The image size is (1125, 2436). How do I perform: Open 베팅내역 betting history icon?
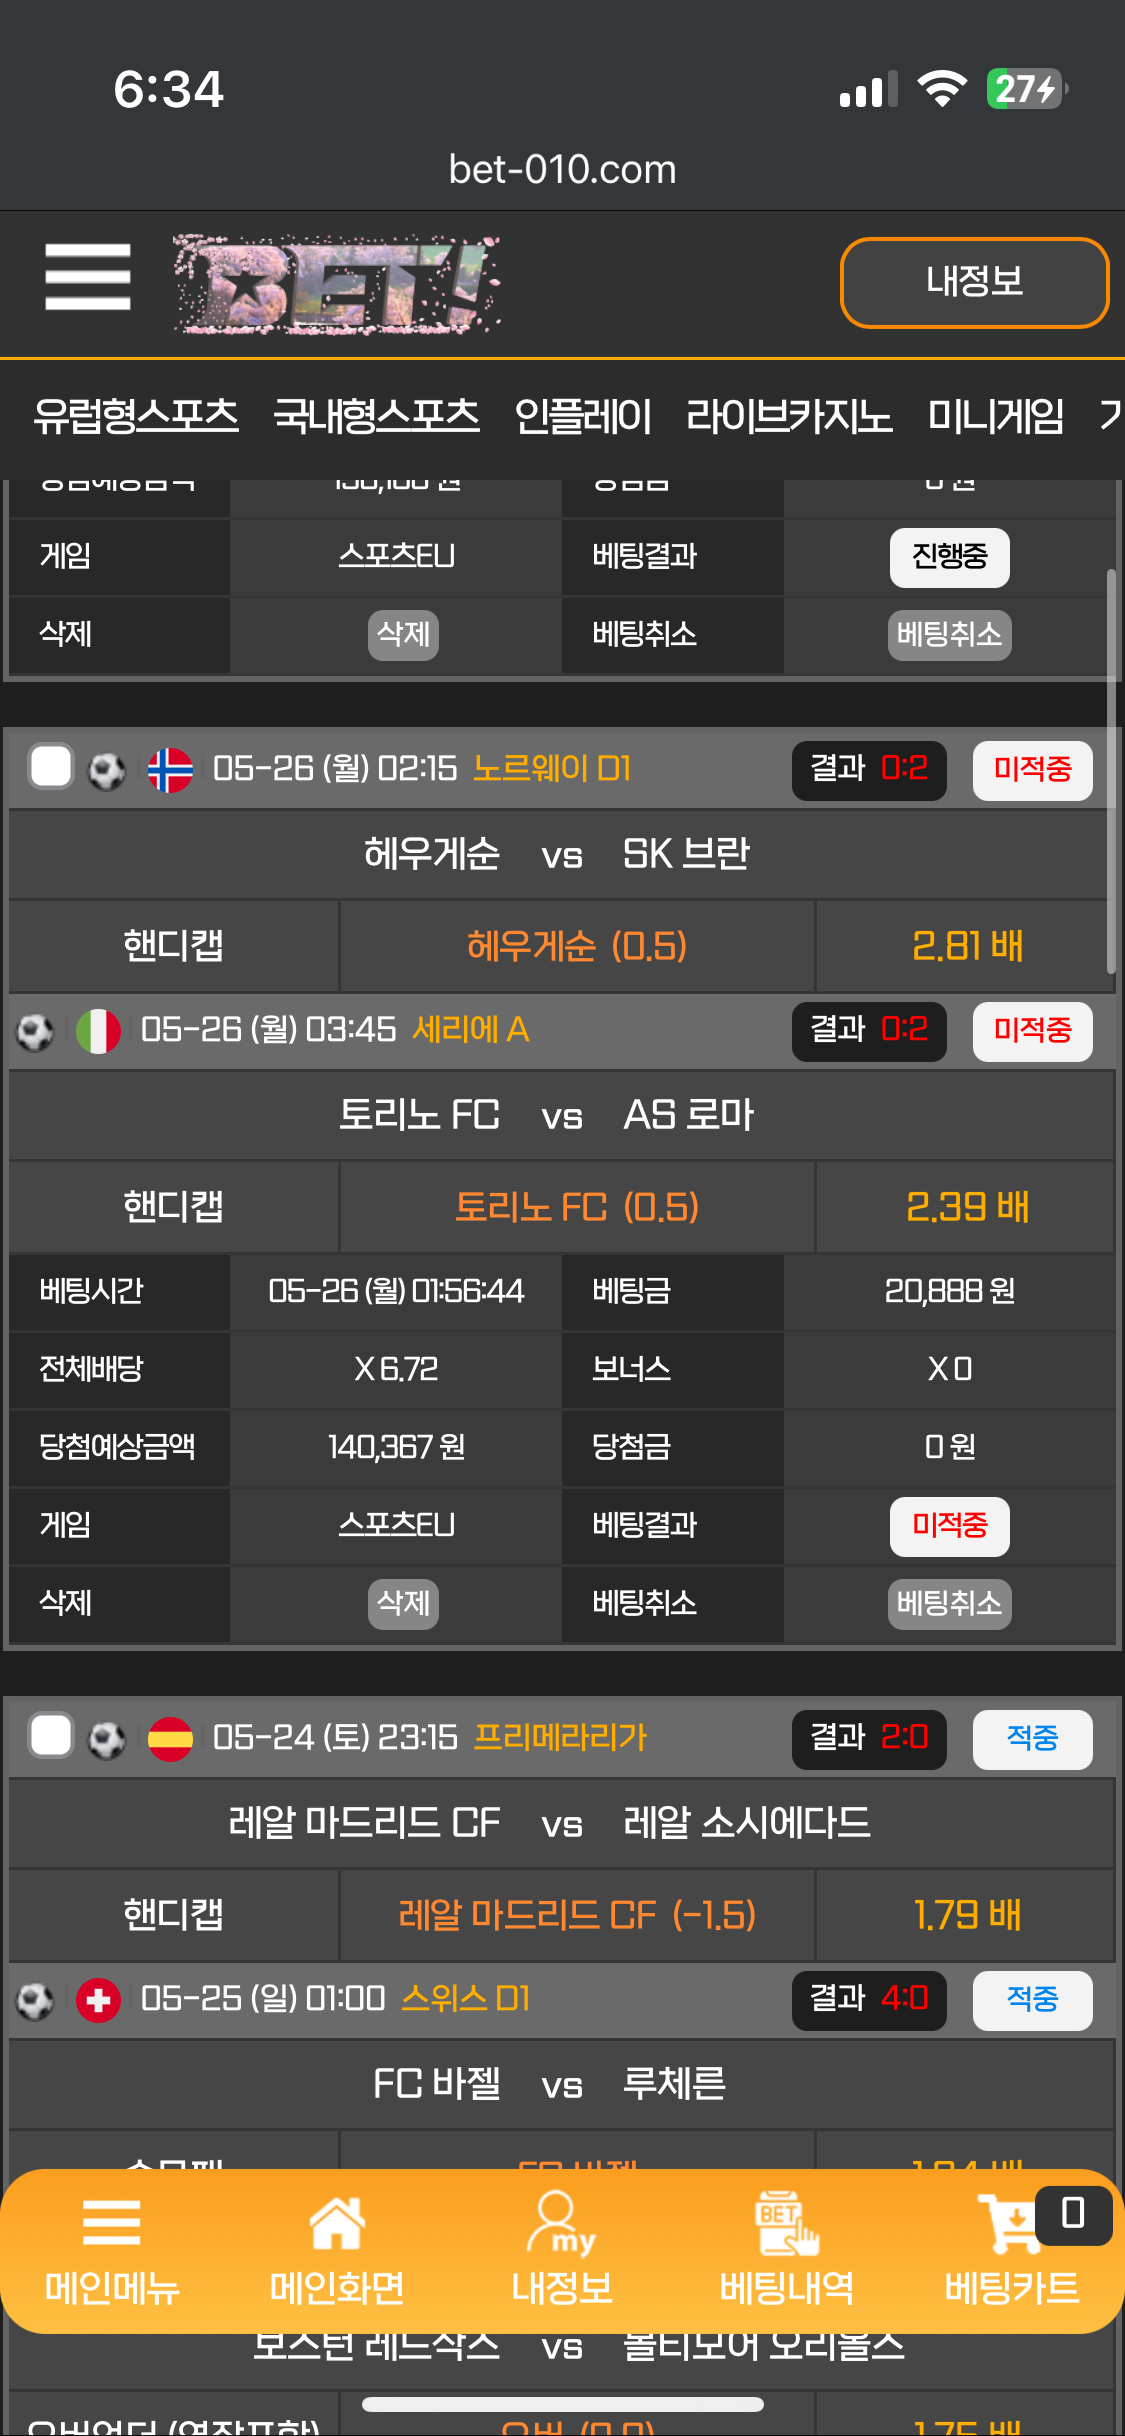(x=787, y=2250)
